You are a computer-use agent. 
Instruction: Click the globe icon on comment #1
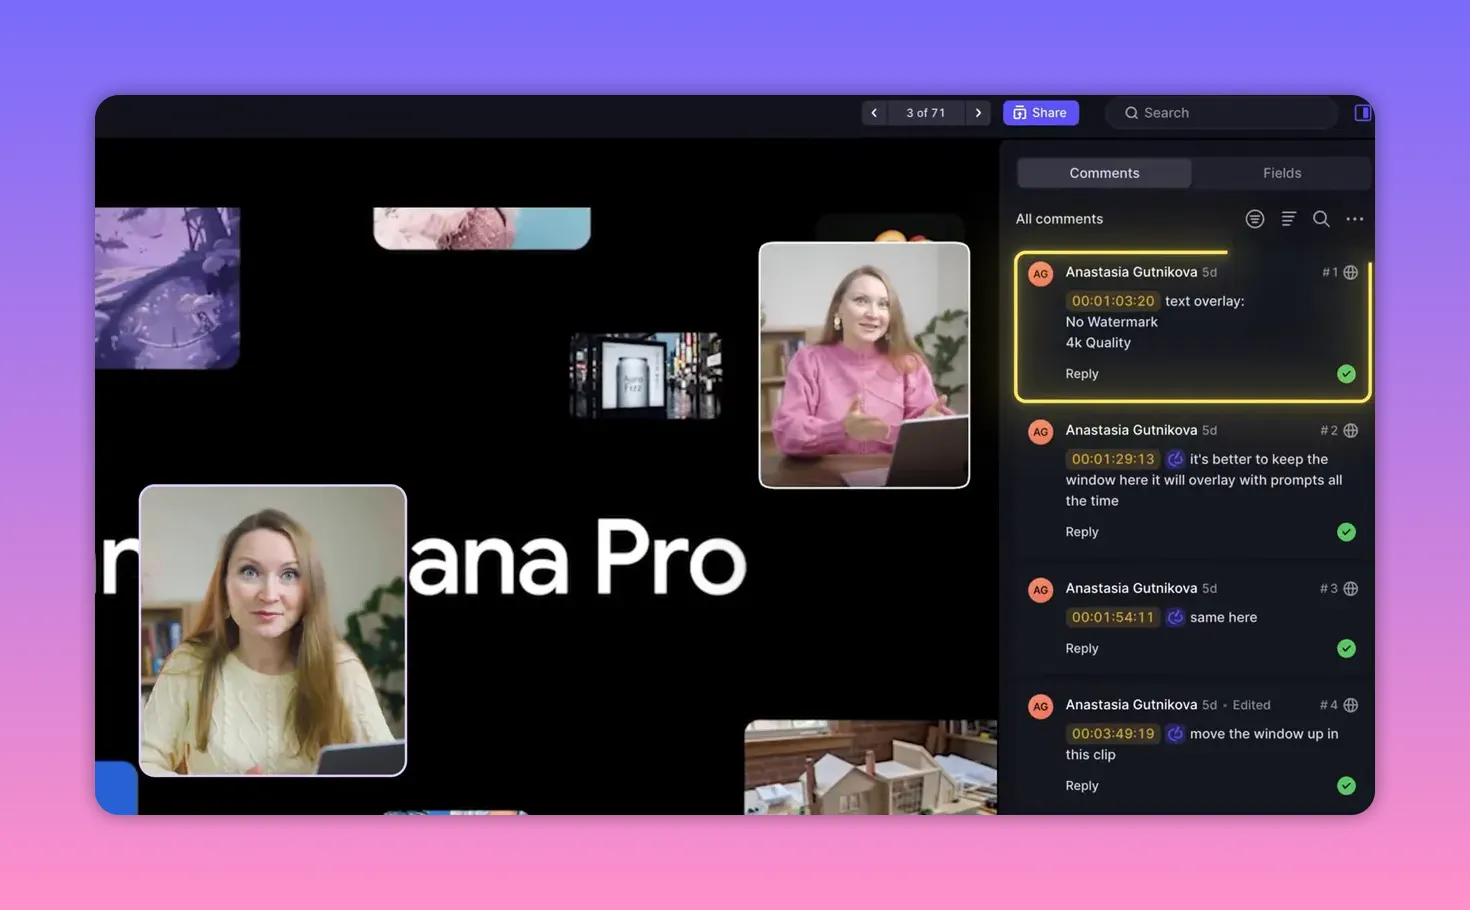pos(1350,271)
